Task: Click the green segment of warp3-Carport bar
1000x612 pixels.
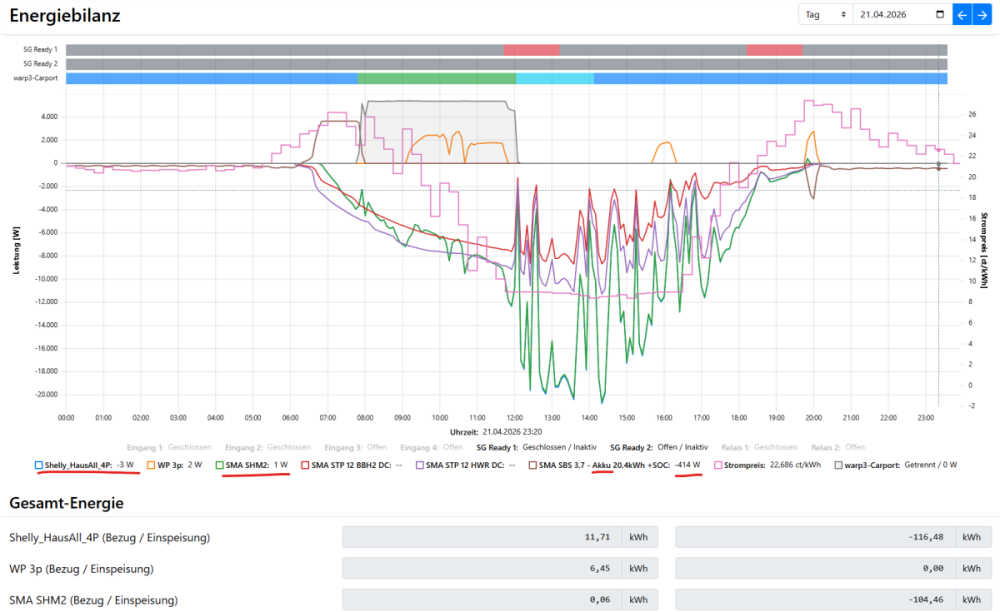Action: [x=436, y=78]
